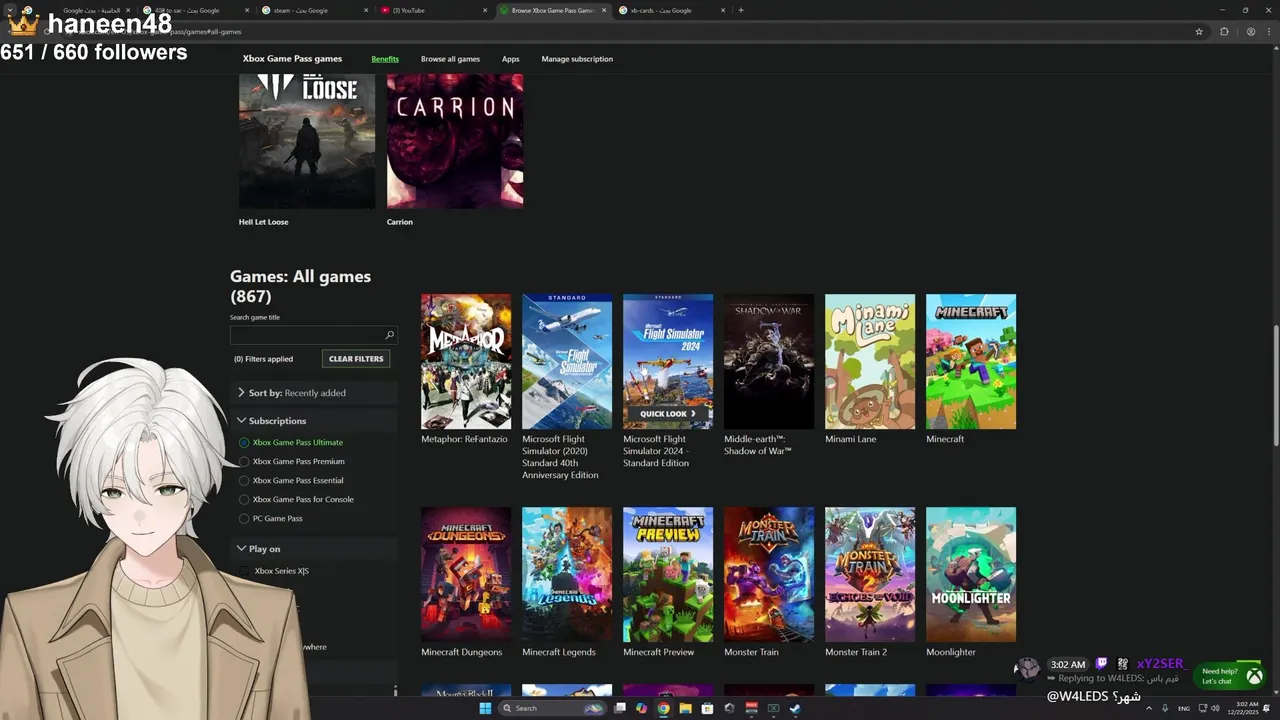Open 'Manage subscription' menu item

(577, 59)
